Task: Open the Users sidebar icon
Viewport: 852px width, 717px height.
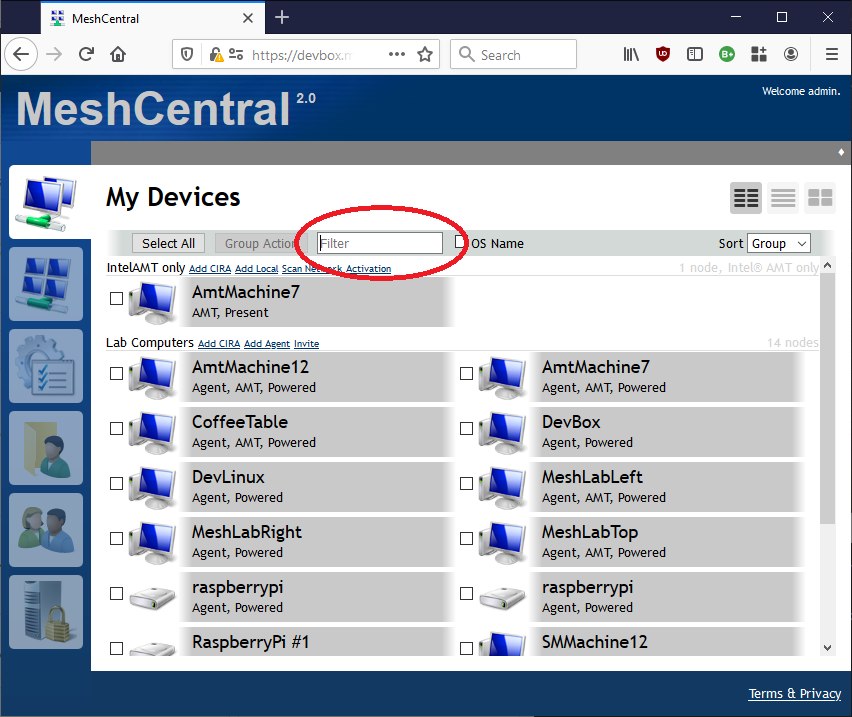Action: click(45, 529)
